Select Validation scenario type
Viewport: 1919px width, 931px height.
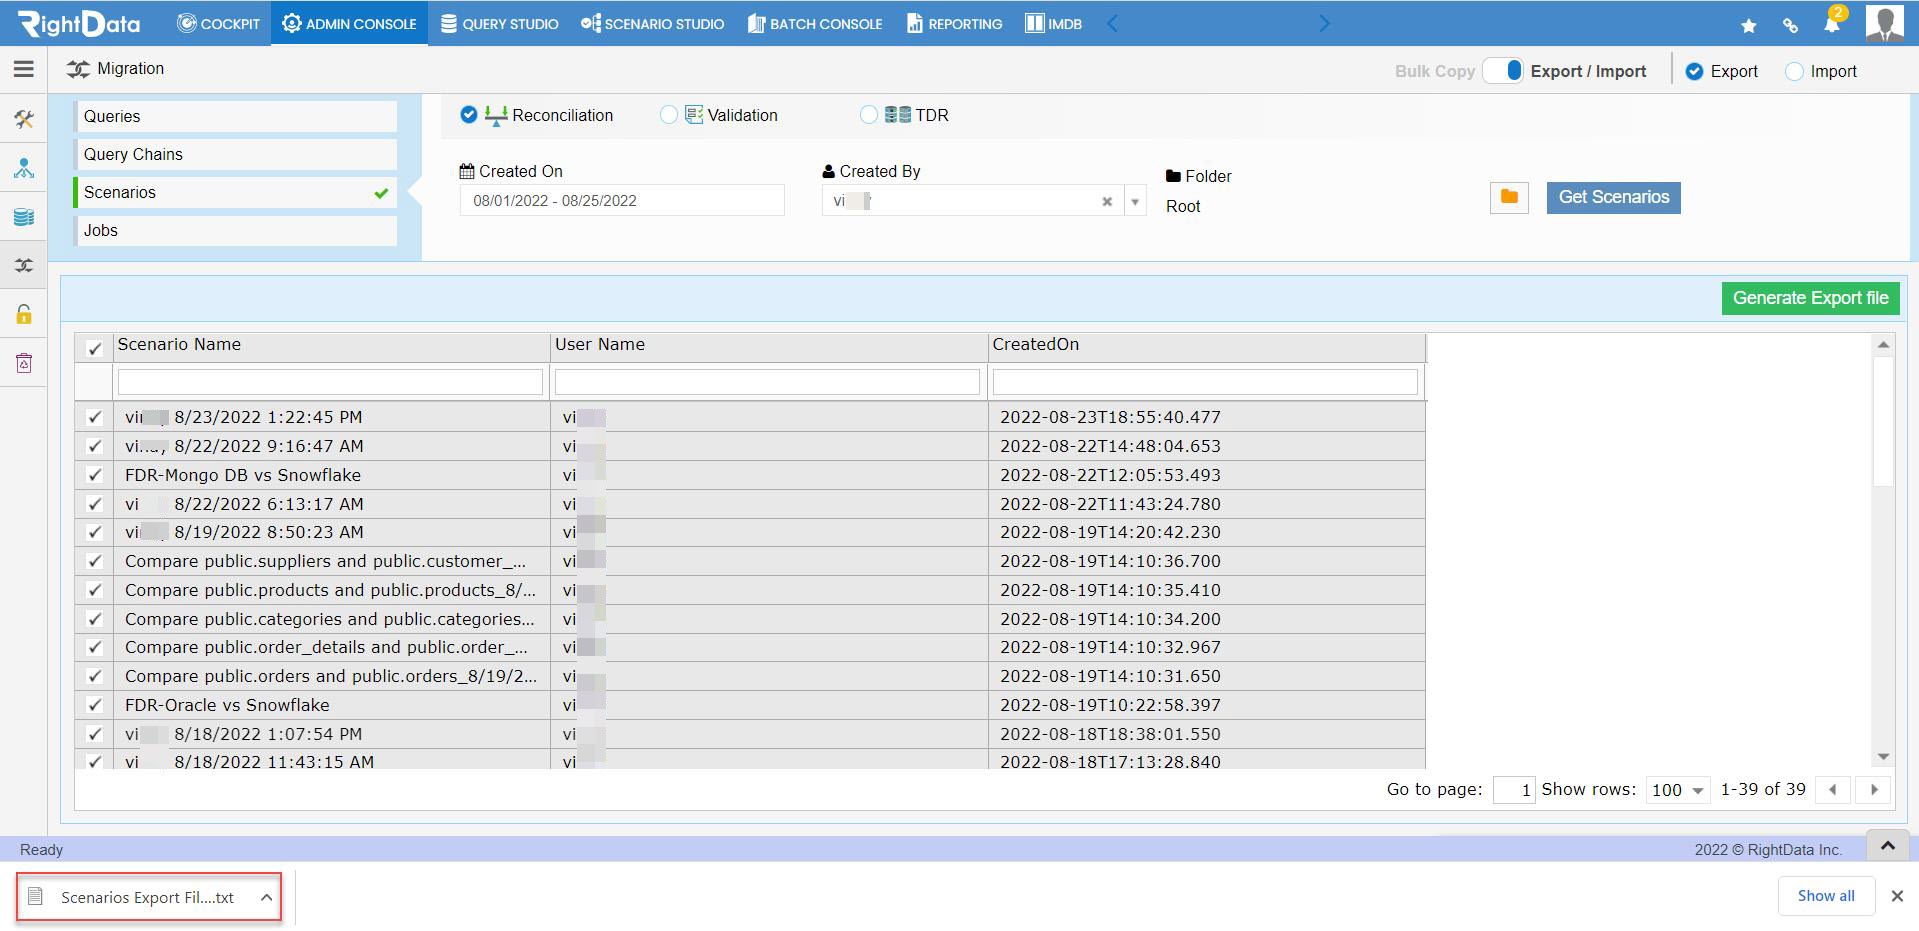pyautogui.click(x=668, y=115)
